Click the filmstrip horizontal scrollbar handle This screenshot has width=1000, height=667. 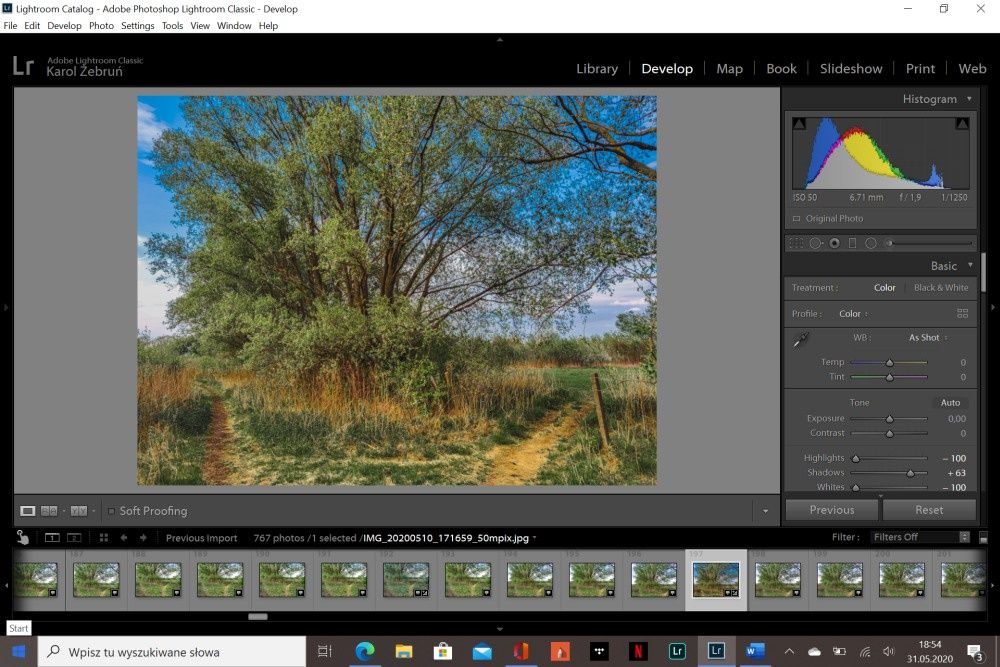pyautogui.click(x=258, y=617)
